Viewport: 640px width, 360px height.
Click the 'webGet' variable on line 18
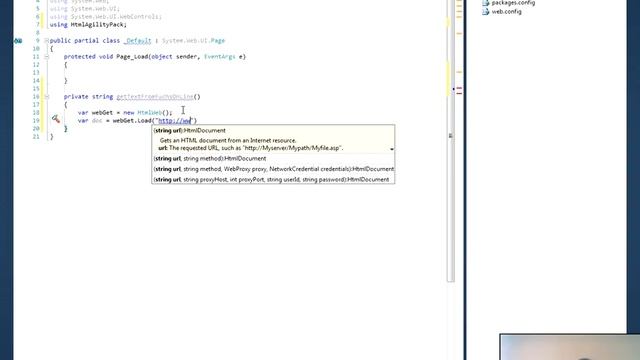point(102,113)
